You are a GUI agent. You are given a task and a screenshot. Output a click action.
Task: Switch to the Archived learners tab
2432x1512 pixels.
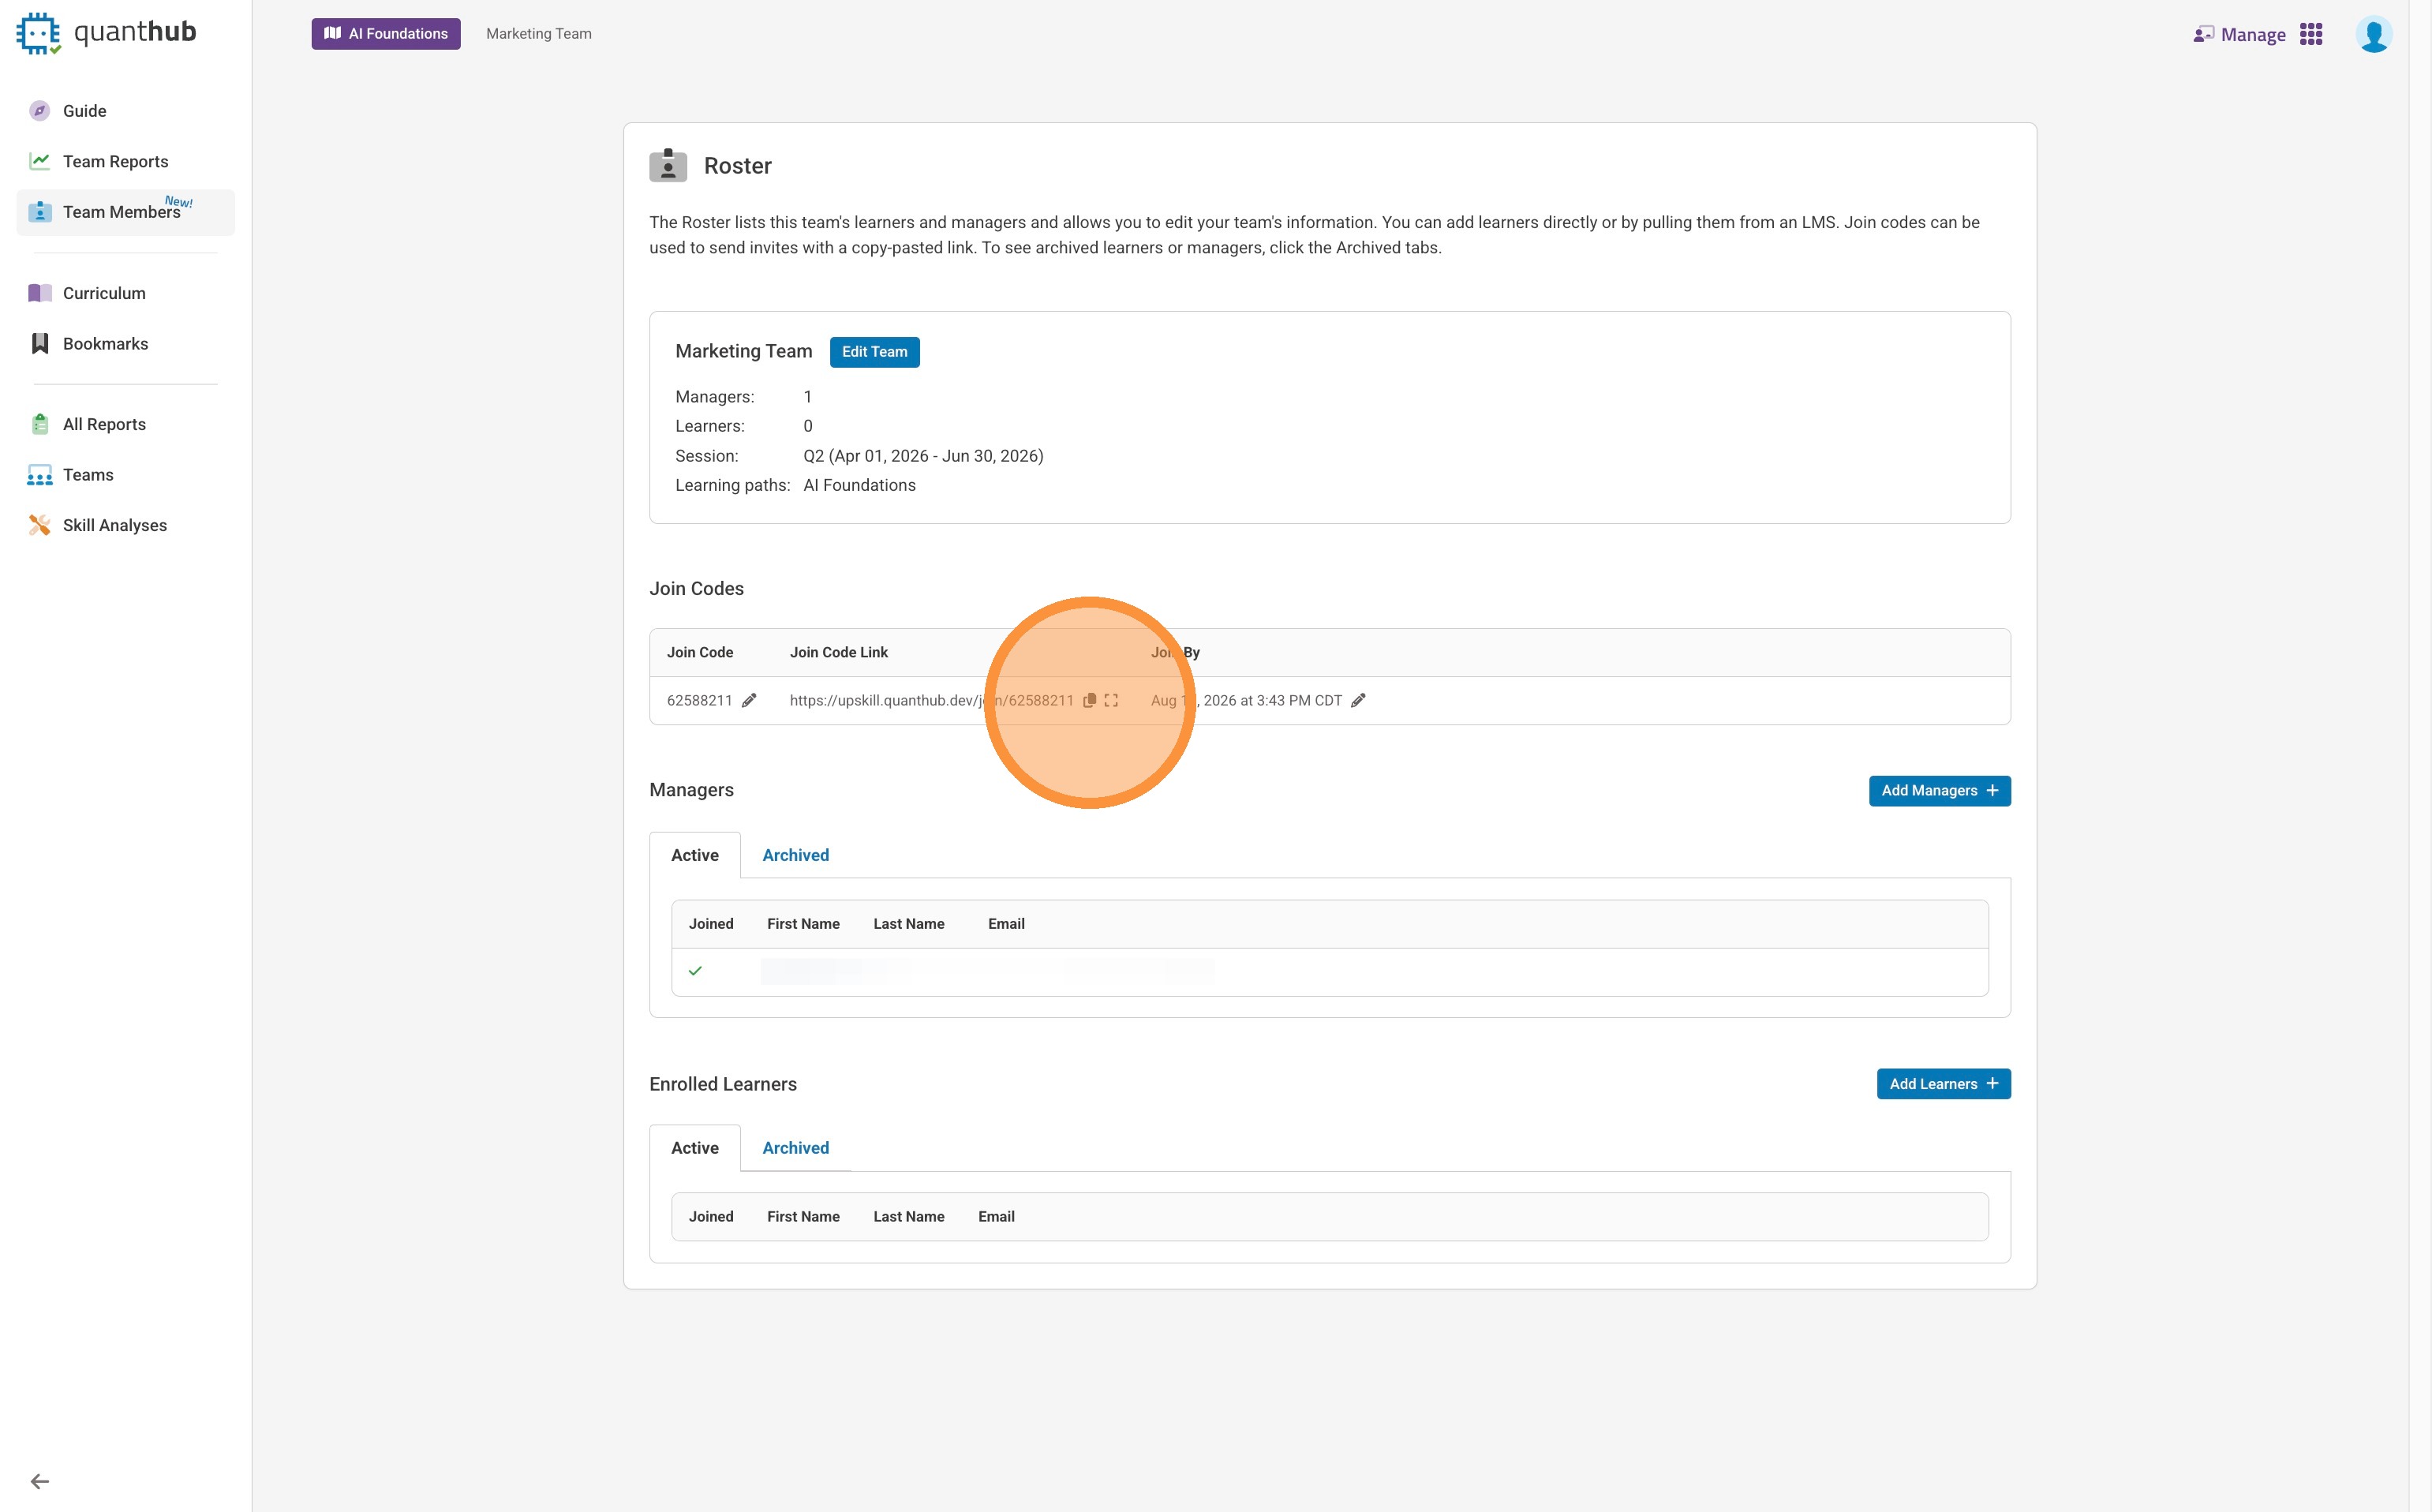tap(795, 1148)
